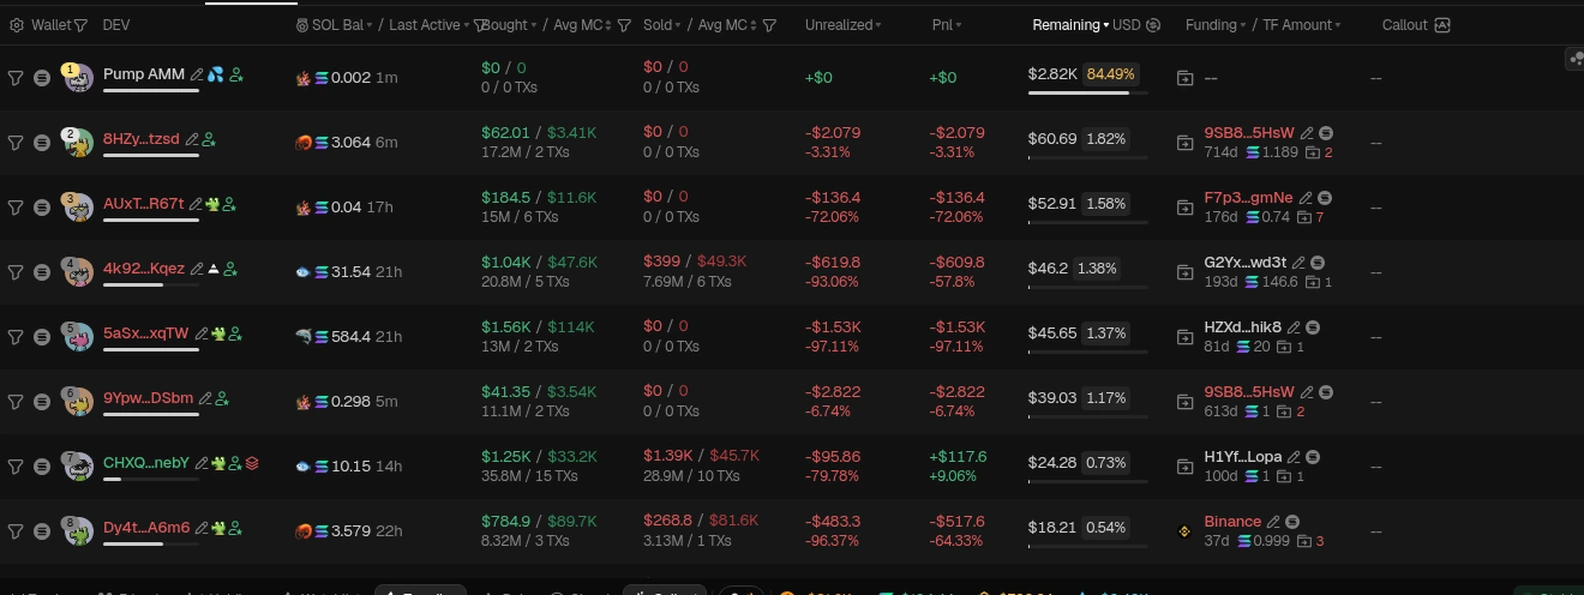Image resolution: width=1584 pixels, height=595 pixels.
Task: Click the Callout column header label
Action: pos(1405,25)
